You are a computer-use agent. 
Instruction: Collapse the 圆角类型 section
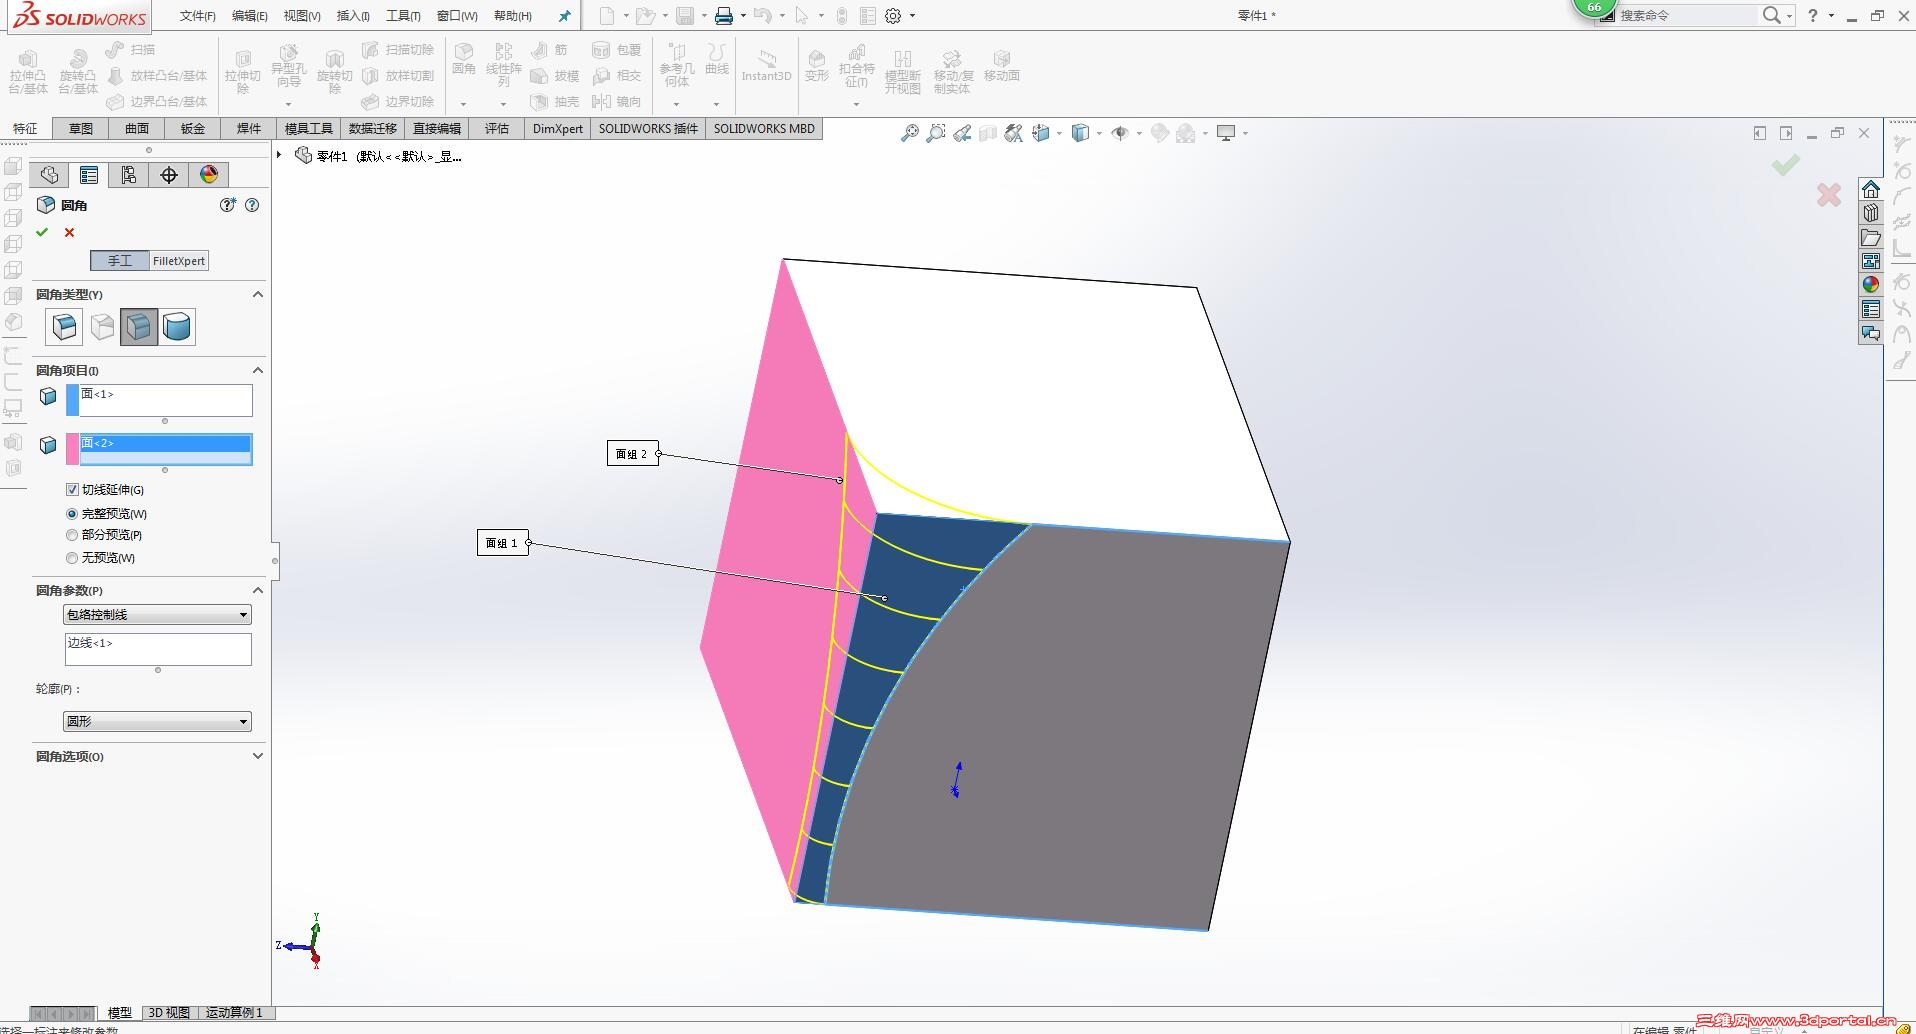point(258,294)
